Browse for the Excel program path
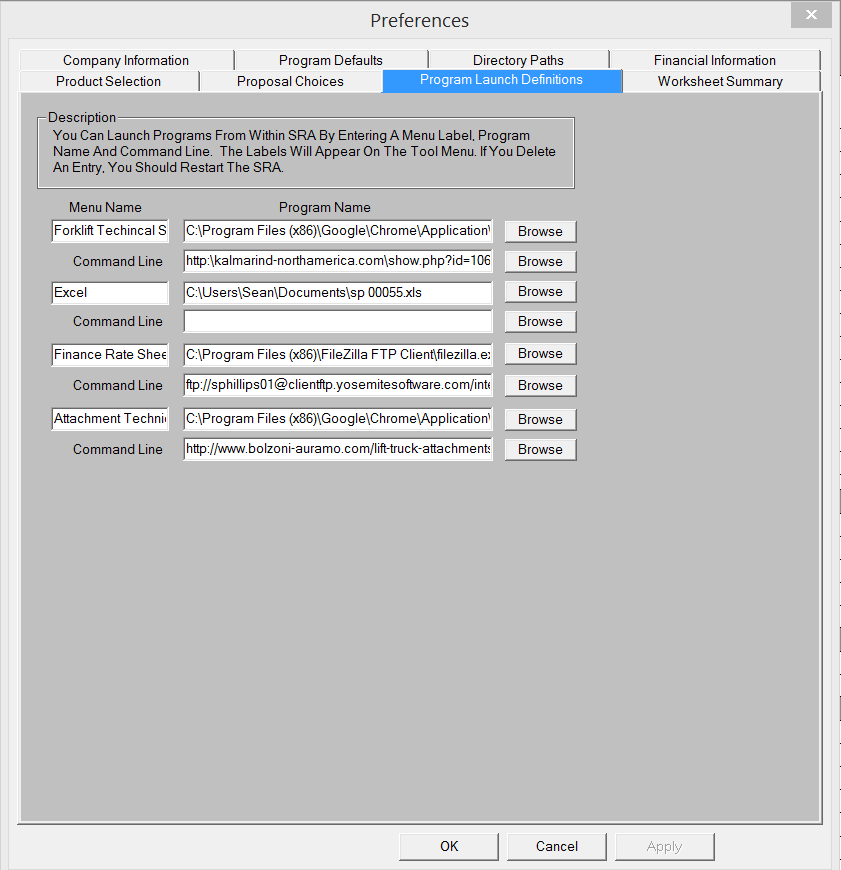 tap(539, 291)
